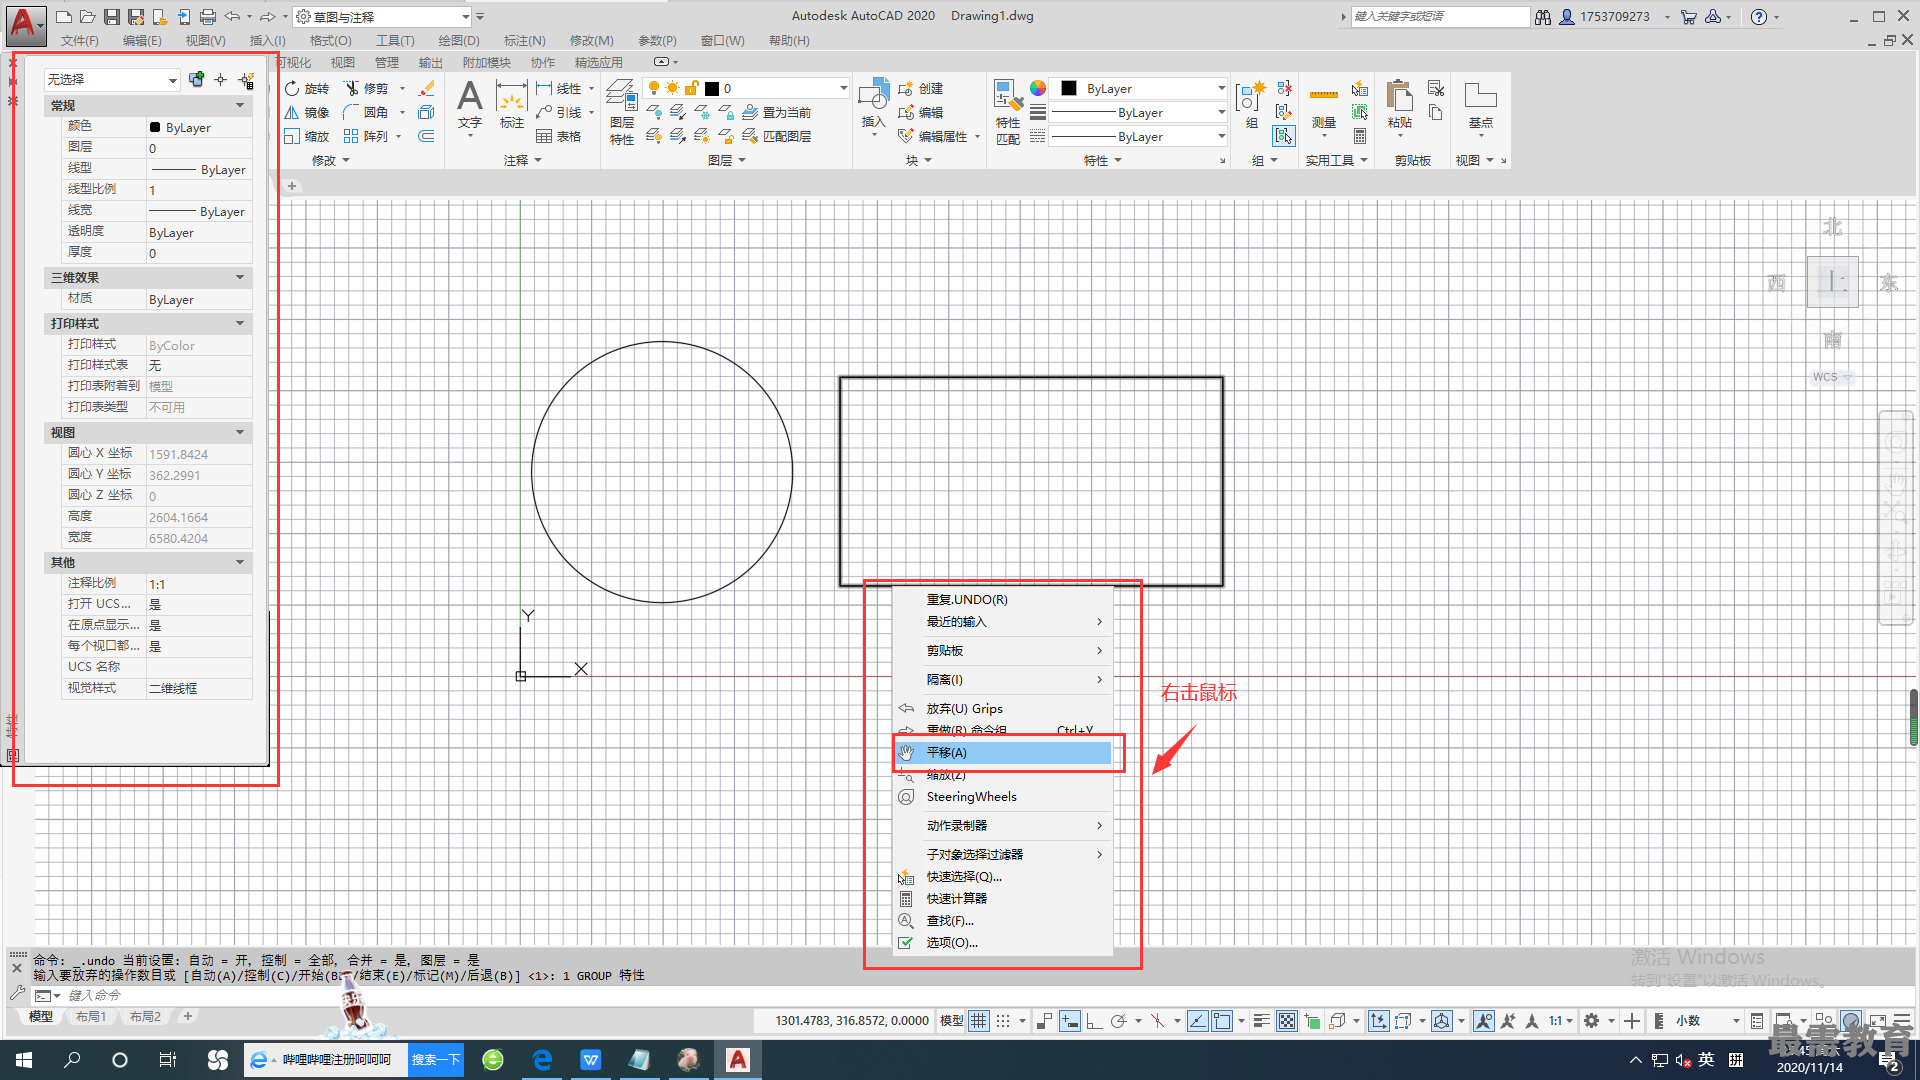The width and height of the screenshot is (1920, 1080).
Task: Select the Fillet (圆角) tool
Action: [366, 112]
